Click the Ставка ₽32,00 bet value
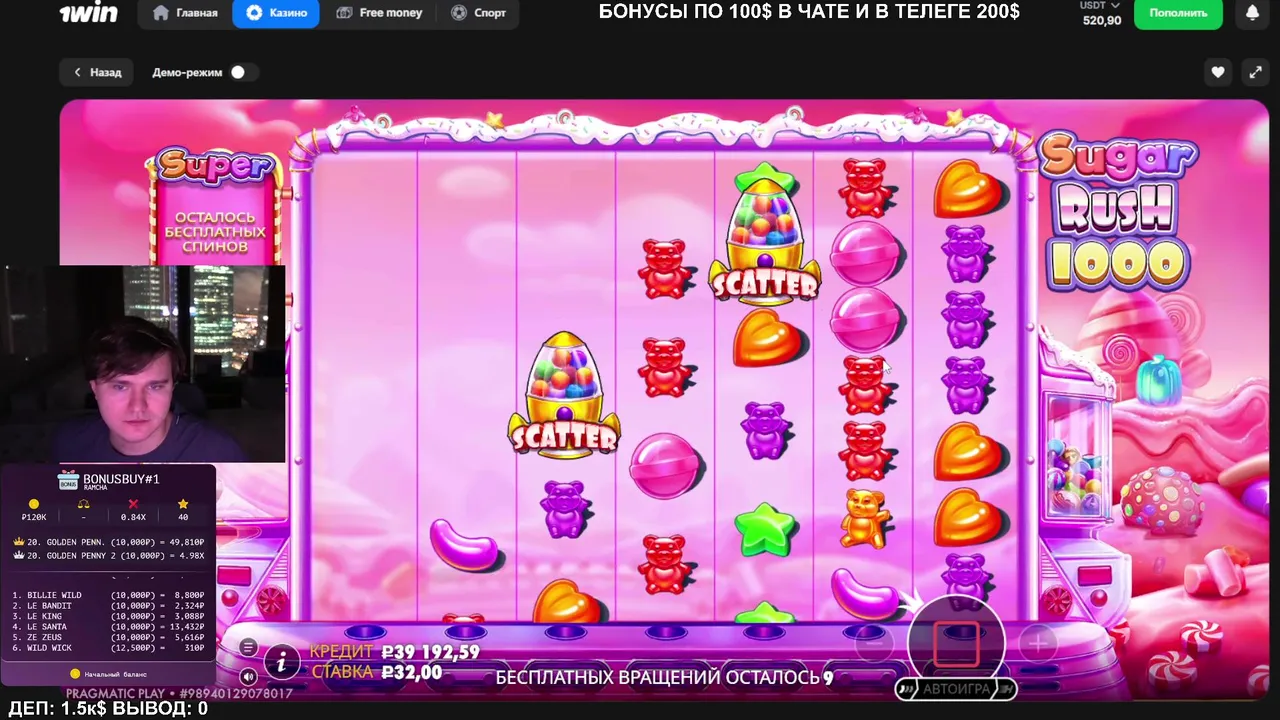Image resolution: width=1280 pixels, height=720 pixels. pos(377,672)
